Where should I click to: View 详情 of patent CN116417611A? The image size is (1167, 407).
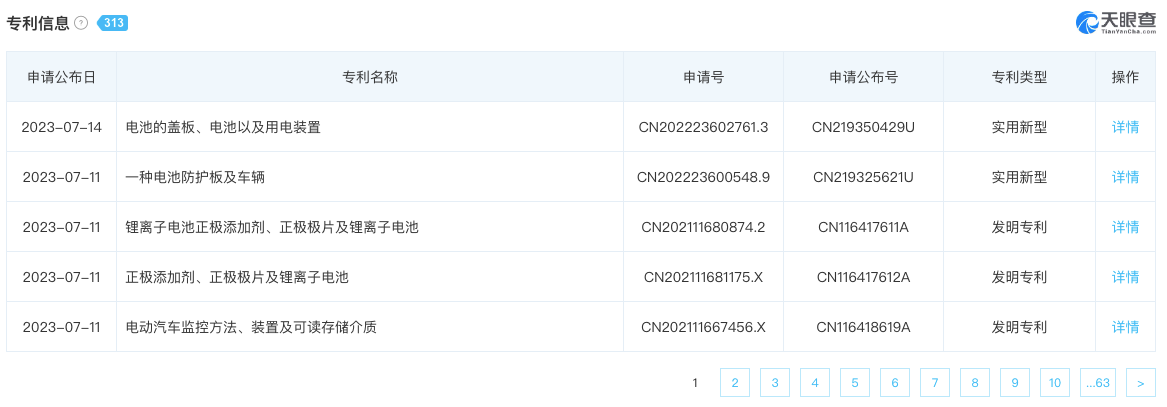(x=1125, y=227)
